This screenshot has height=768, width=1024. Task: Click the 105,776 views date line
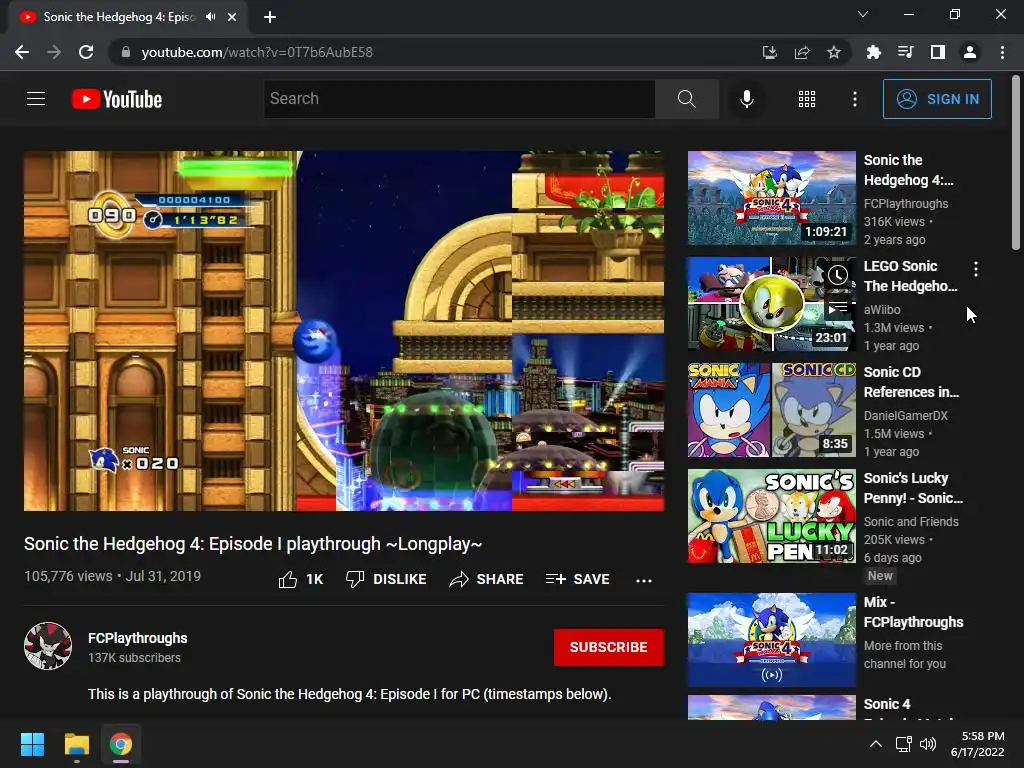click(112, 576)
